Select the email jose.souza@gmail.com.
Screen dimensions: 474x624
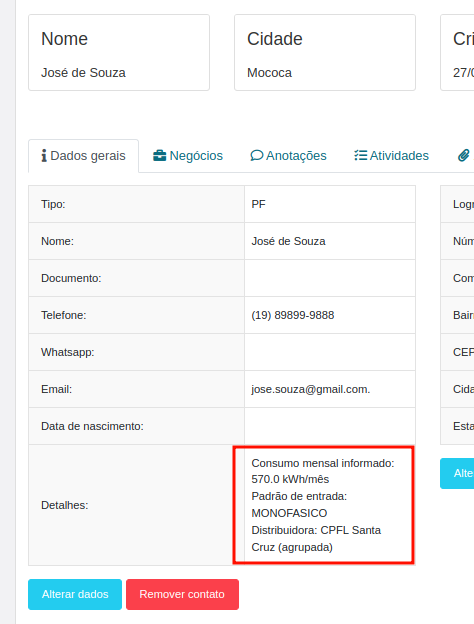310,389
